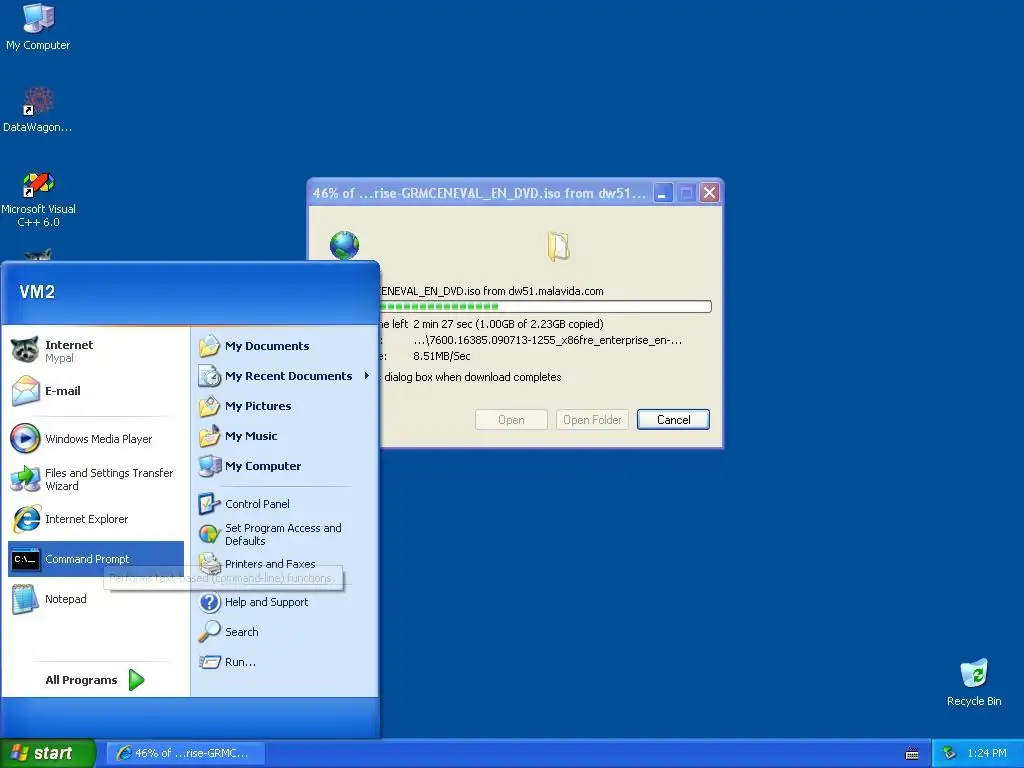Switch to download taskbar button

coord(185,753)
